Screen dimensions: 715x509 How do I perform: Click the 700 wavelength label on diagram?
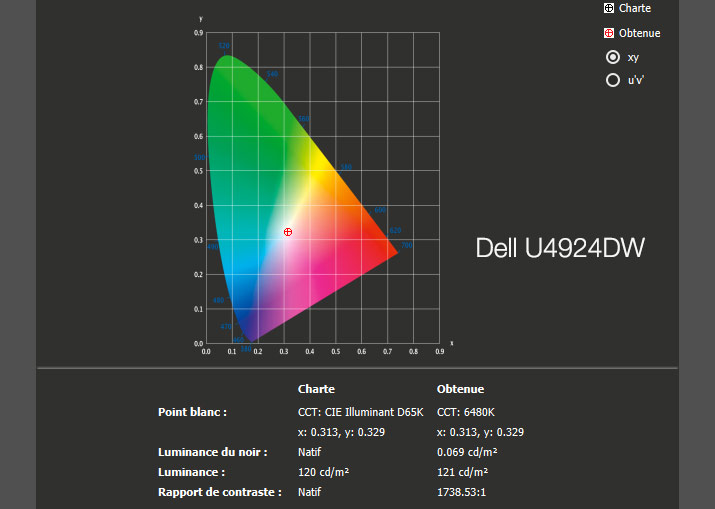pyautogui.click(x=407, y=245)
